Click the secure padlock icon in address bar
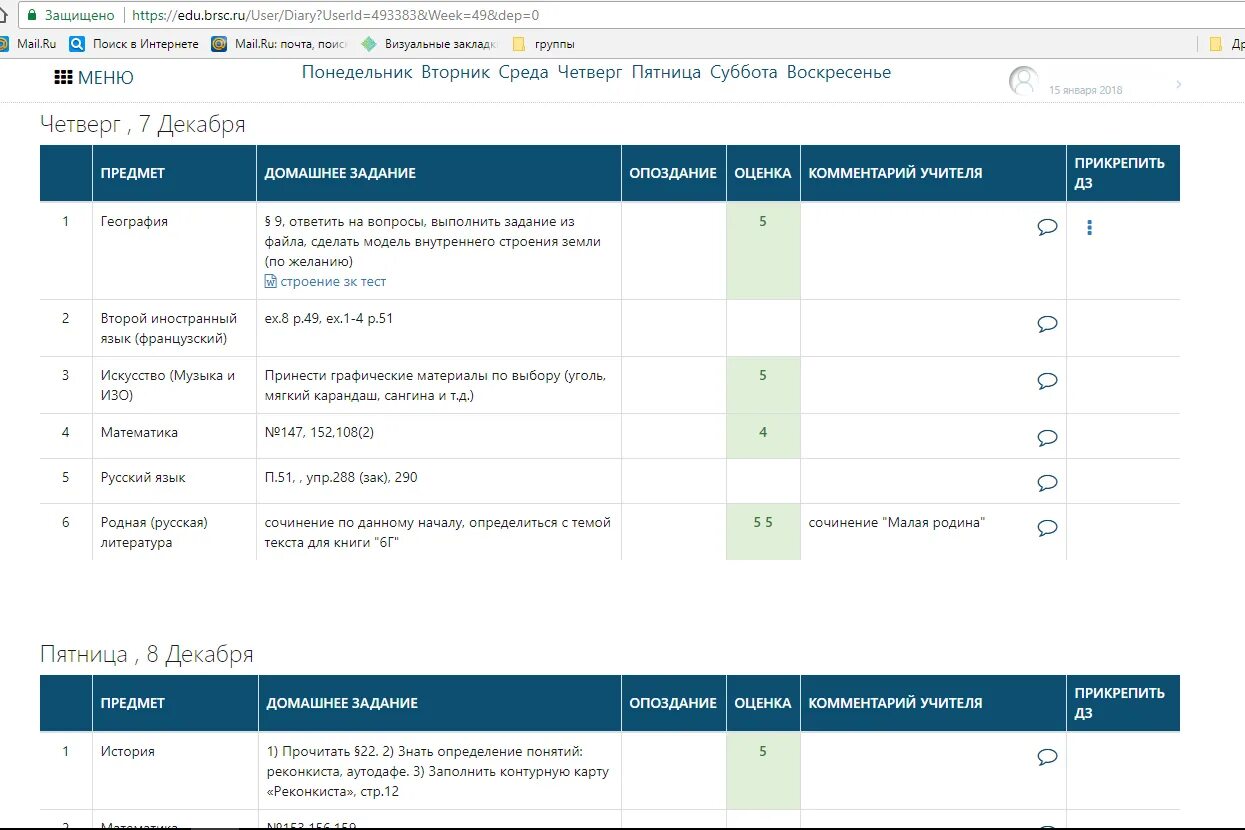The width and height of the screenshot is (1245, 830). [x=32, y=15]
